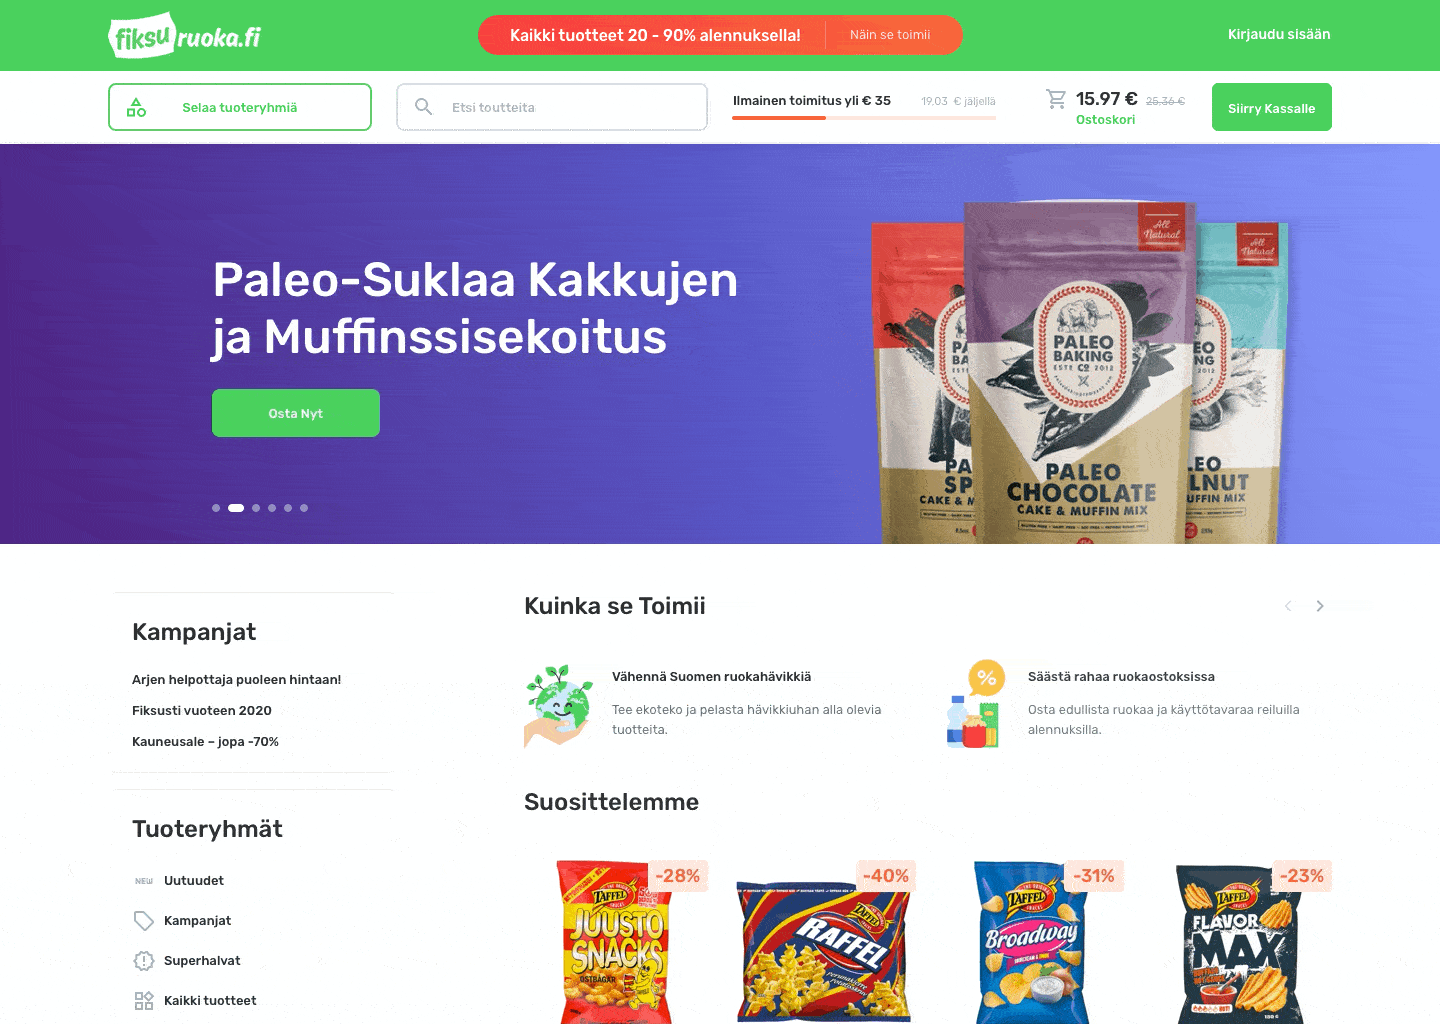The width and height of the screenshot is (1440, 1024).
Task: Click the free delivery progress bar
Action: click(x=864, y=118)
